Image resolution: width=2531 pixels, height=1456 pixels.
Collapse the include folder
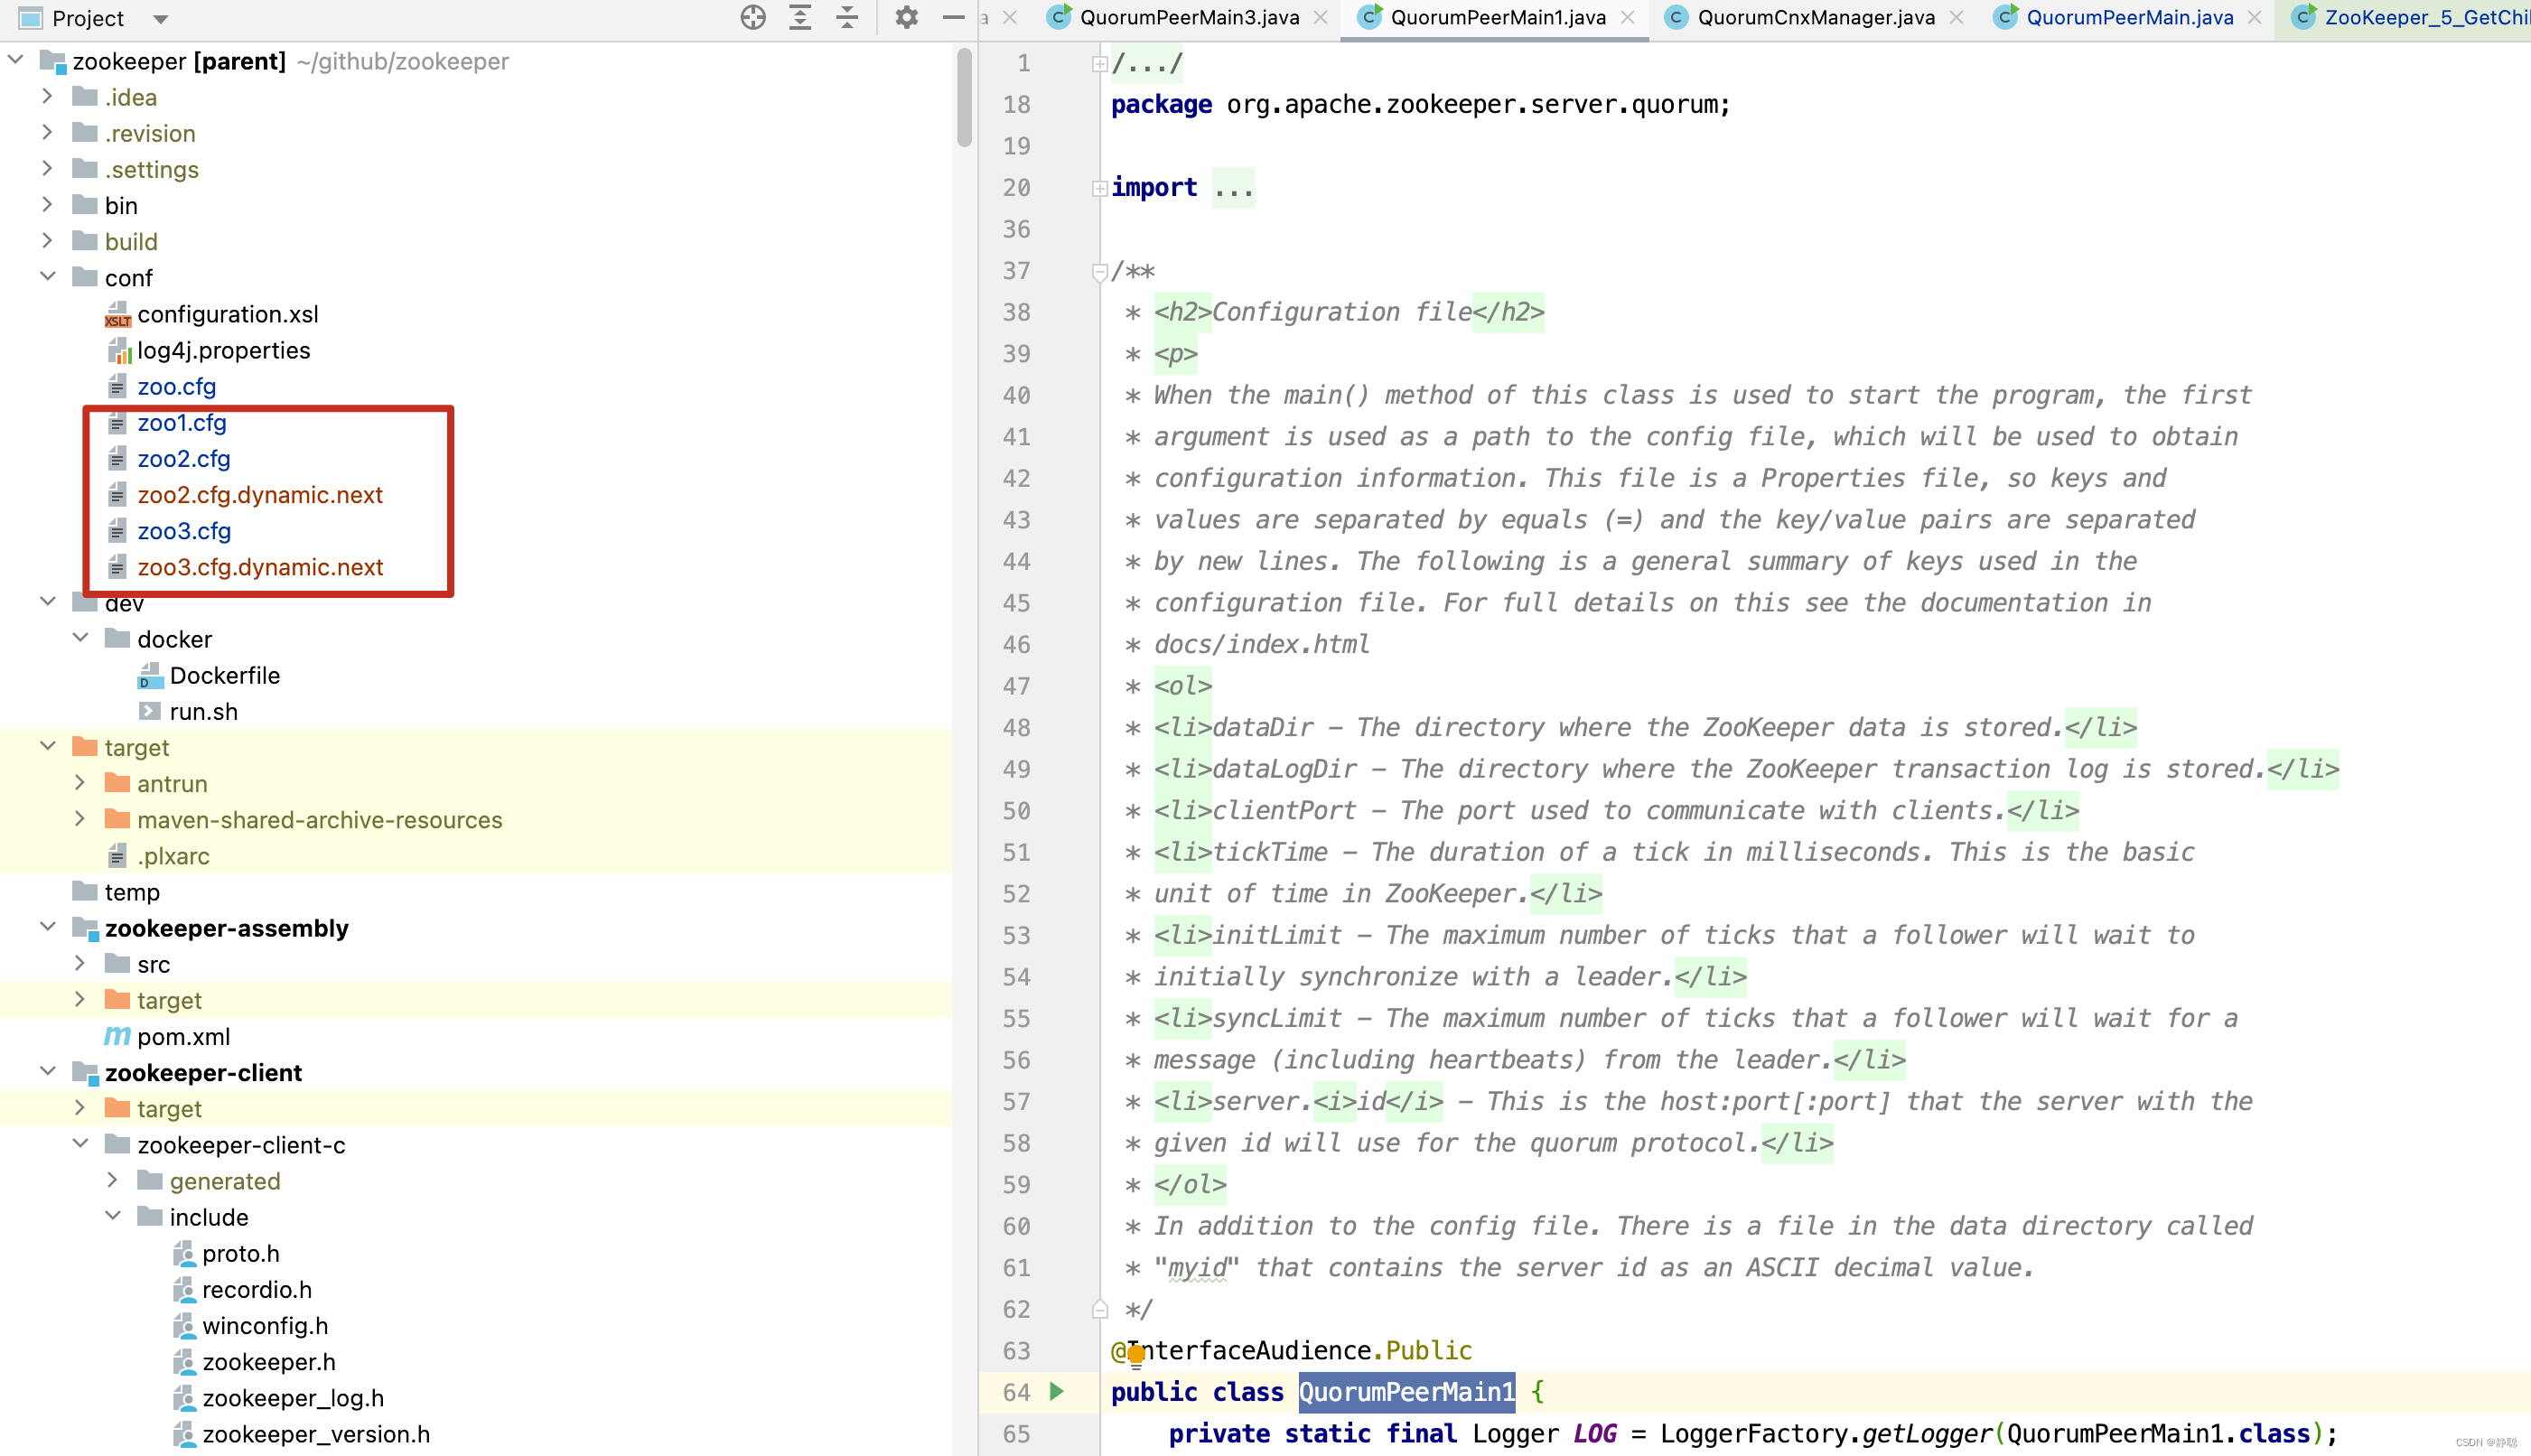(112, 1215)
